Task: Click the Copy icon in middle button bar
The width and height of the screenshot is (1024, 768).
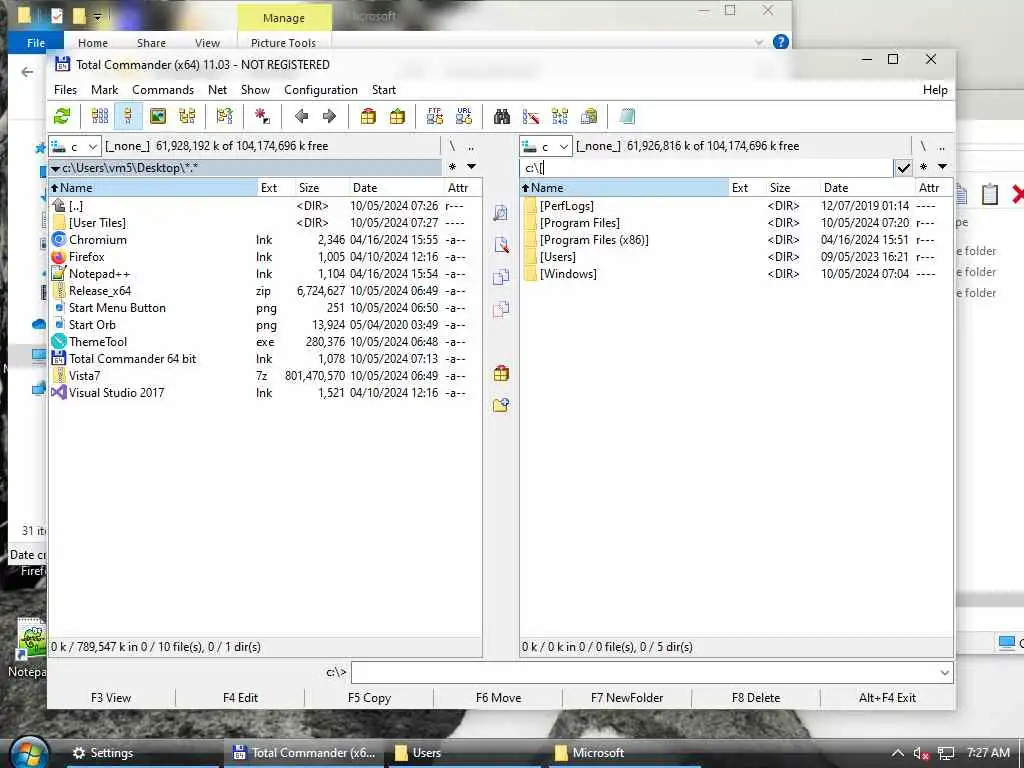Action: coord(501,277)
